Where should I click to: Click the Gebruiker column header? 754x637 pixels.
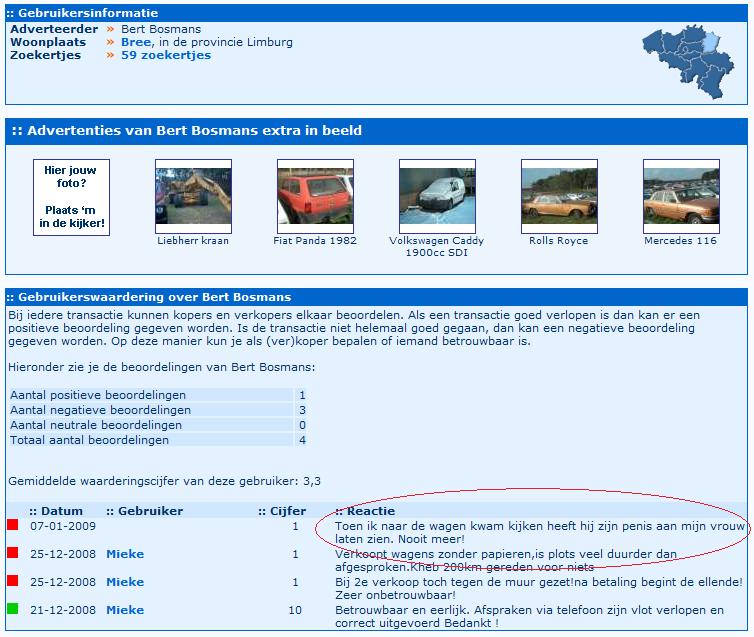[144, 511]
